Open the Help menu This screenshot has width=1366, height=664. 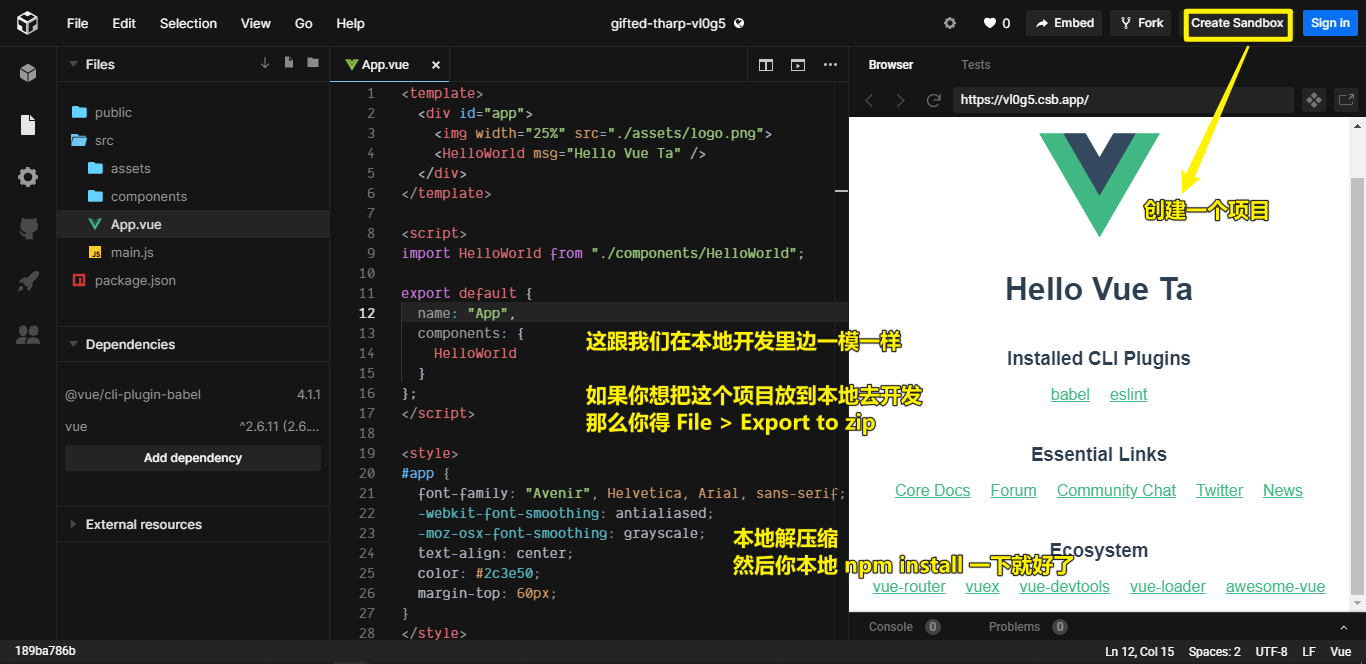350,23
